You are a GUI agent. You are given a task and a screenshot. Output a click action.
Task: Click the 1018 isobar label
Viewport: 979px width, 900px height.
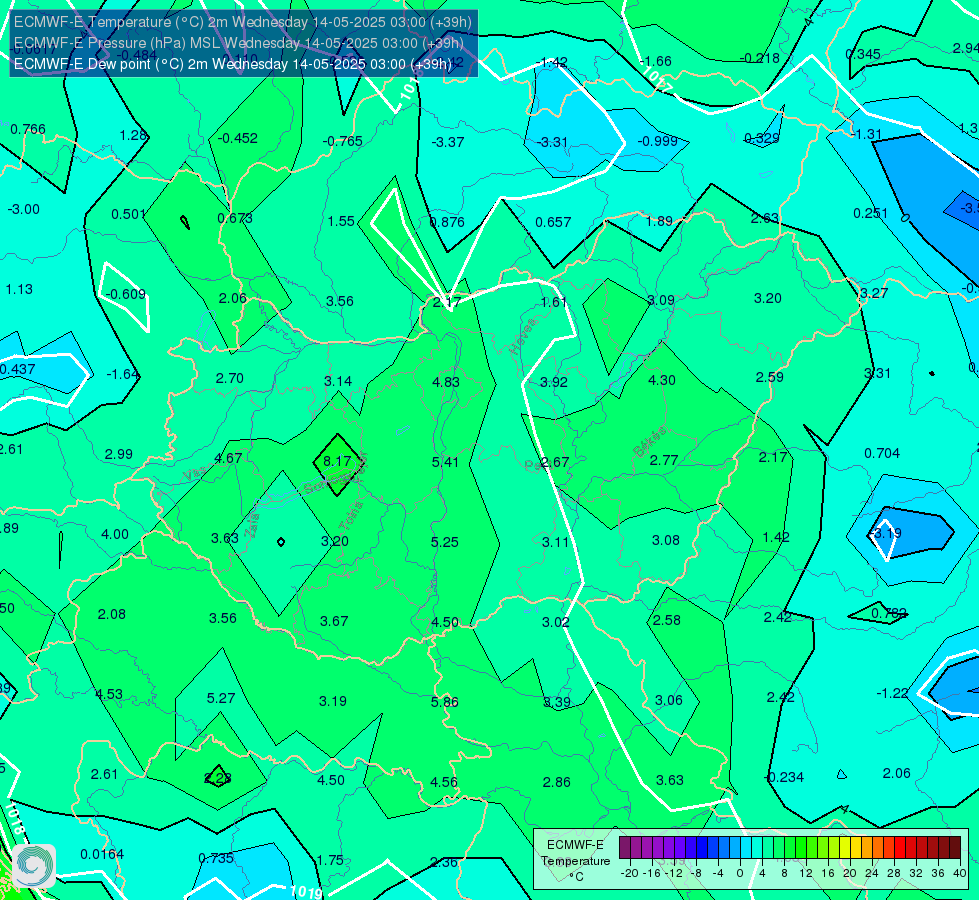click(15, 819)
